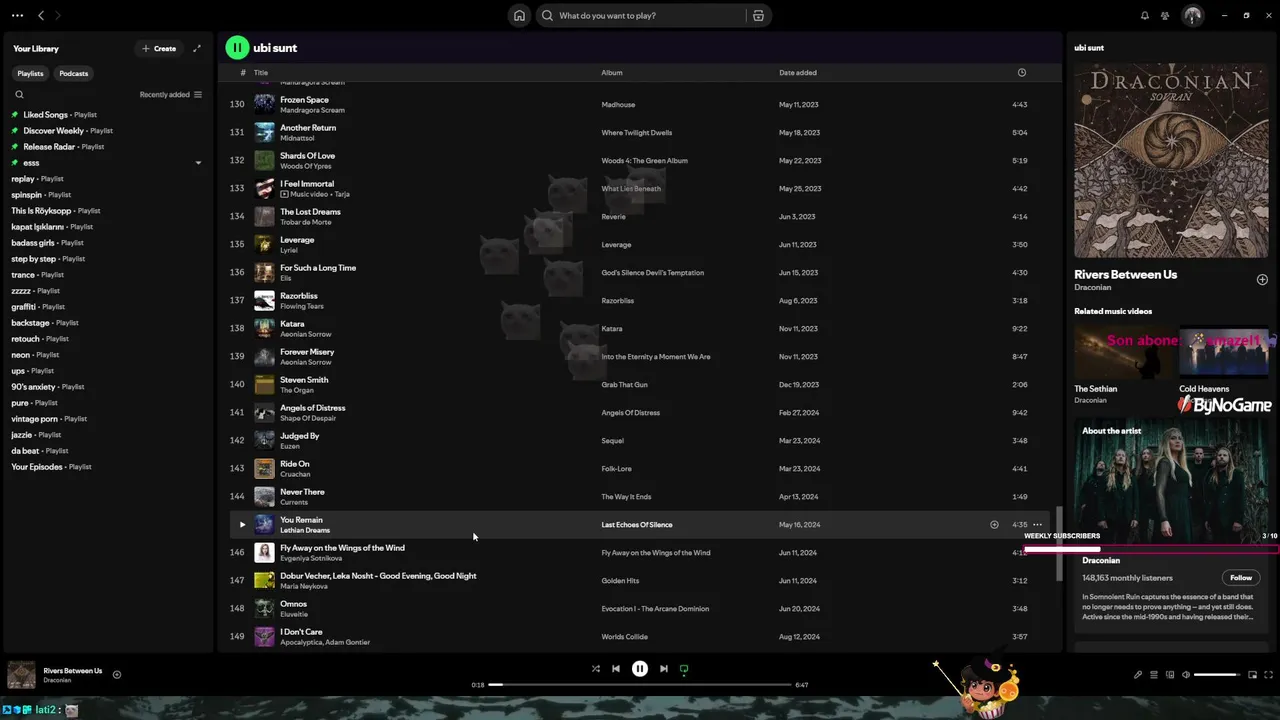Open Lethian Dreams artist link

coord(305,530)
